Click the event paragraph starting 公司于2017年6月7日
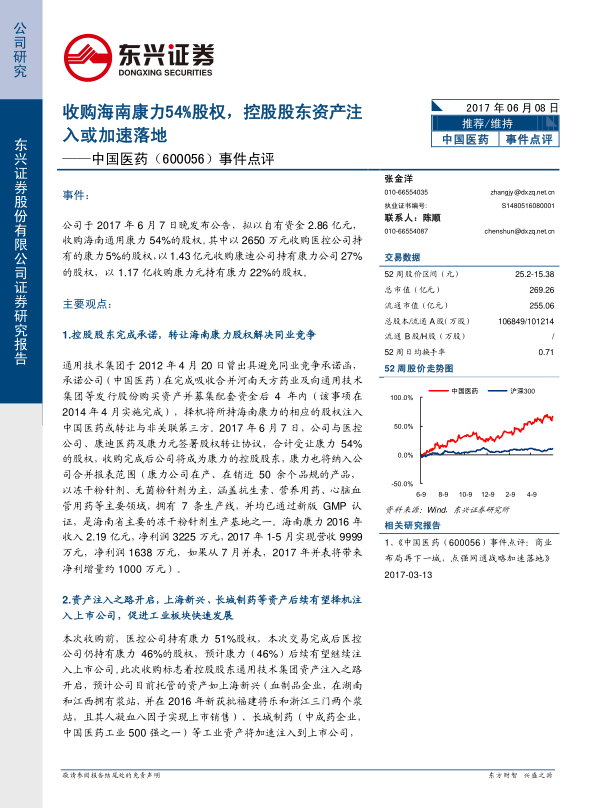596x808 pixels. [212, 249]
